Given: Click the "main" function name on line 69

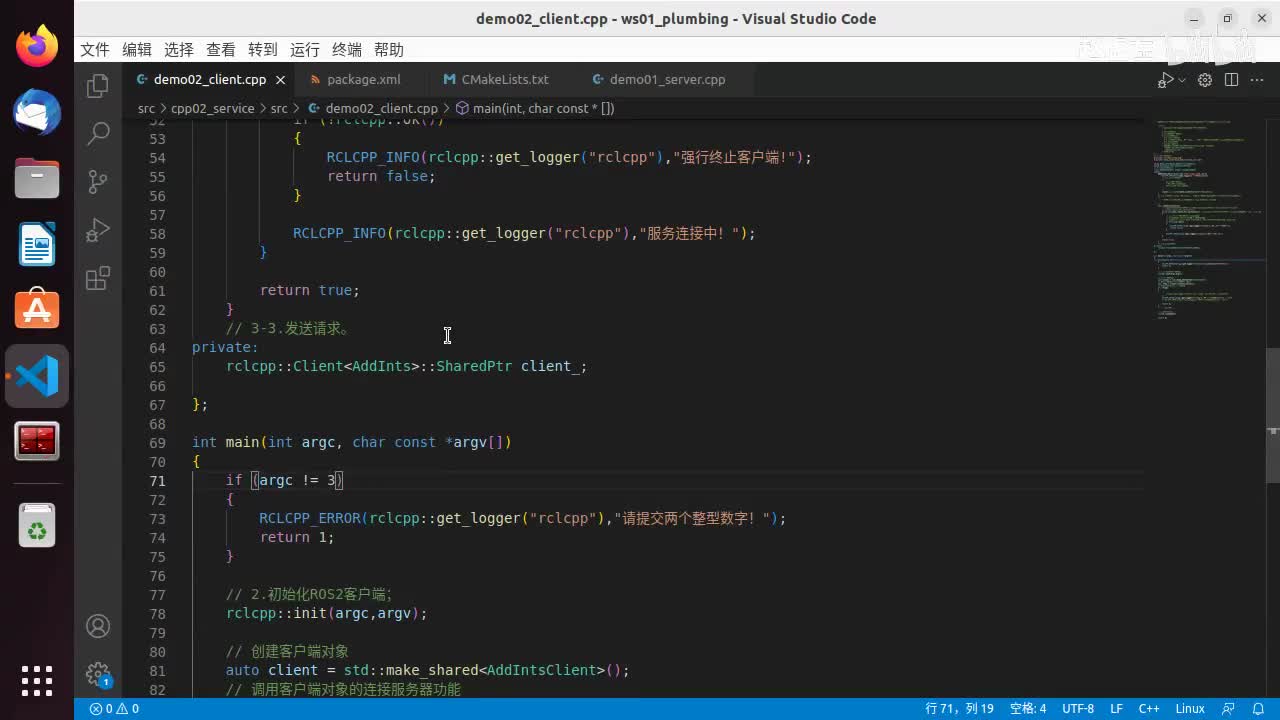Looking at the screenshot, I should 242,442.
